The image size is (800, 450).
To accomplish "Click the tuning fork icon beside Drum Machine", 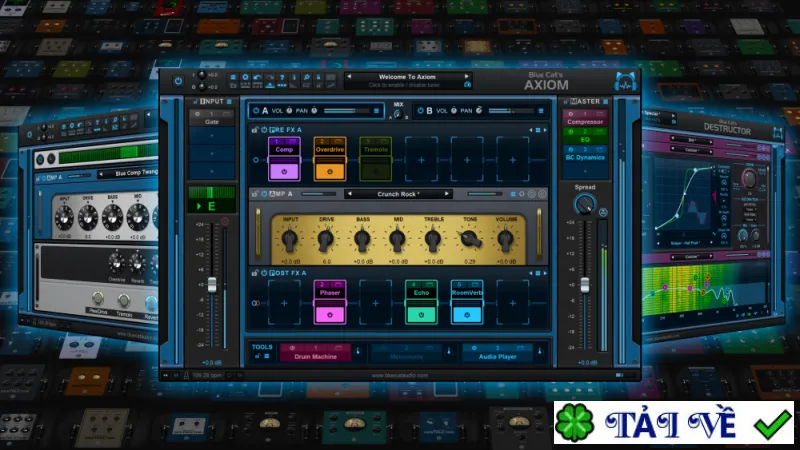I will click(x=358, y=352).
